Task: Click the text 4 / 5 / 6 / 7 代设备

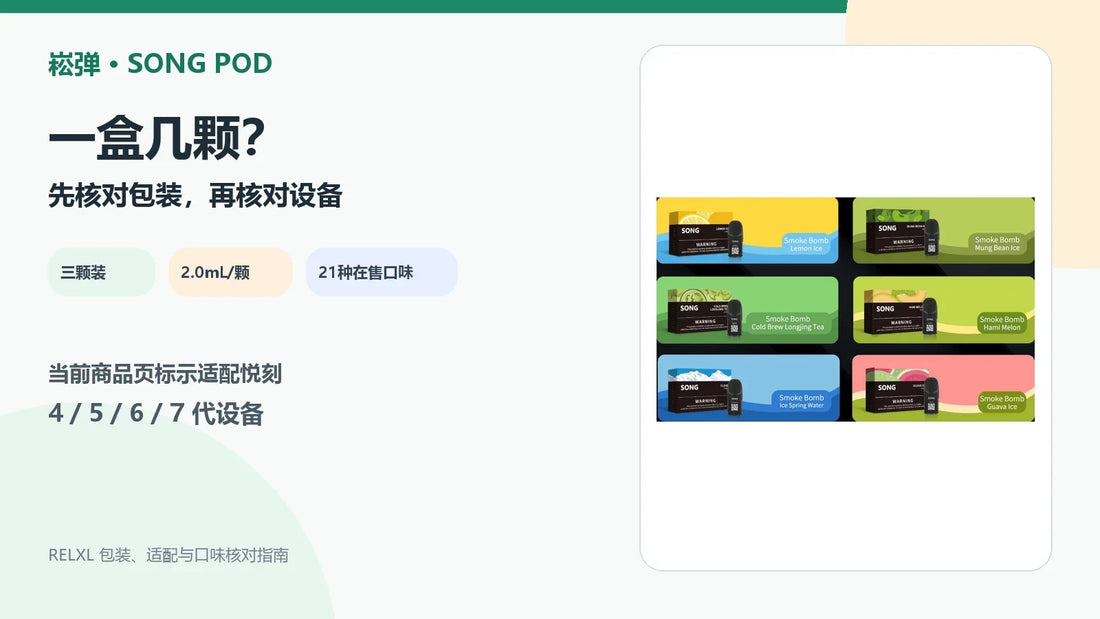Action: 156,413
